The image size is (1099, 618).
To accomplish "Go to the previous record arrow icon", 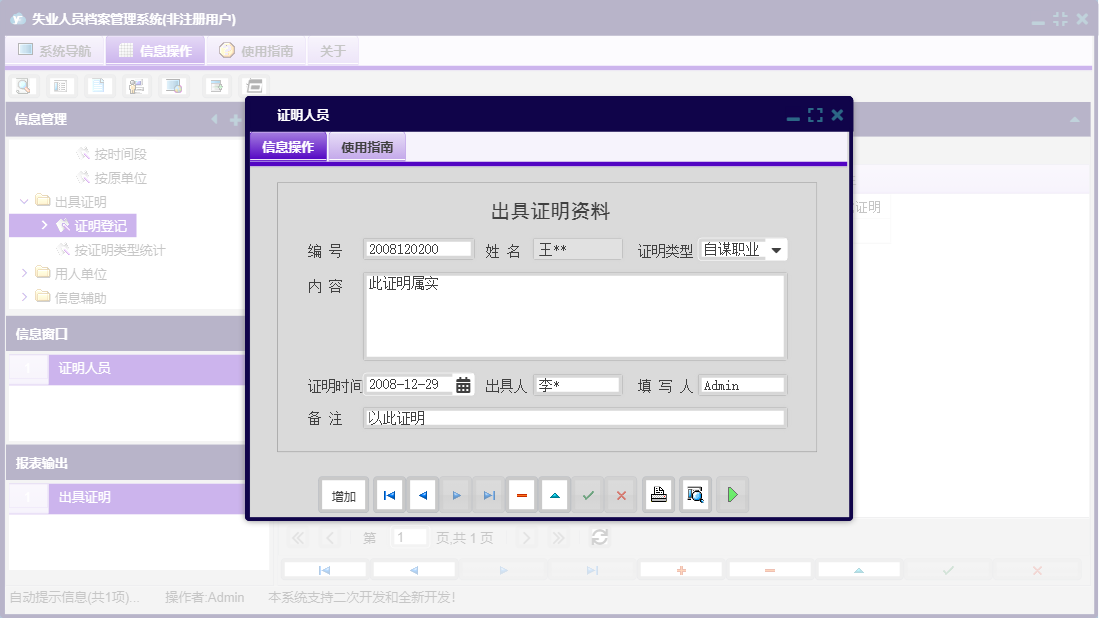I will [x=421, y=494].
